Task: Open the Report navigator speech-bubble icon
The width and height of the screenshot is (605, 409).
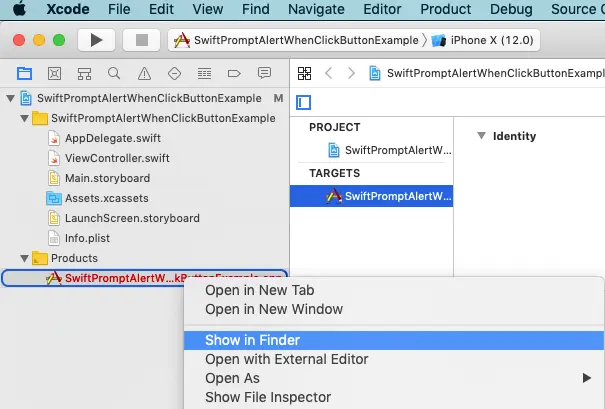Action: pyautogui.click(x=264, y=73)
